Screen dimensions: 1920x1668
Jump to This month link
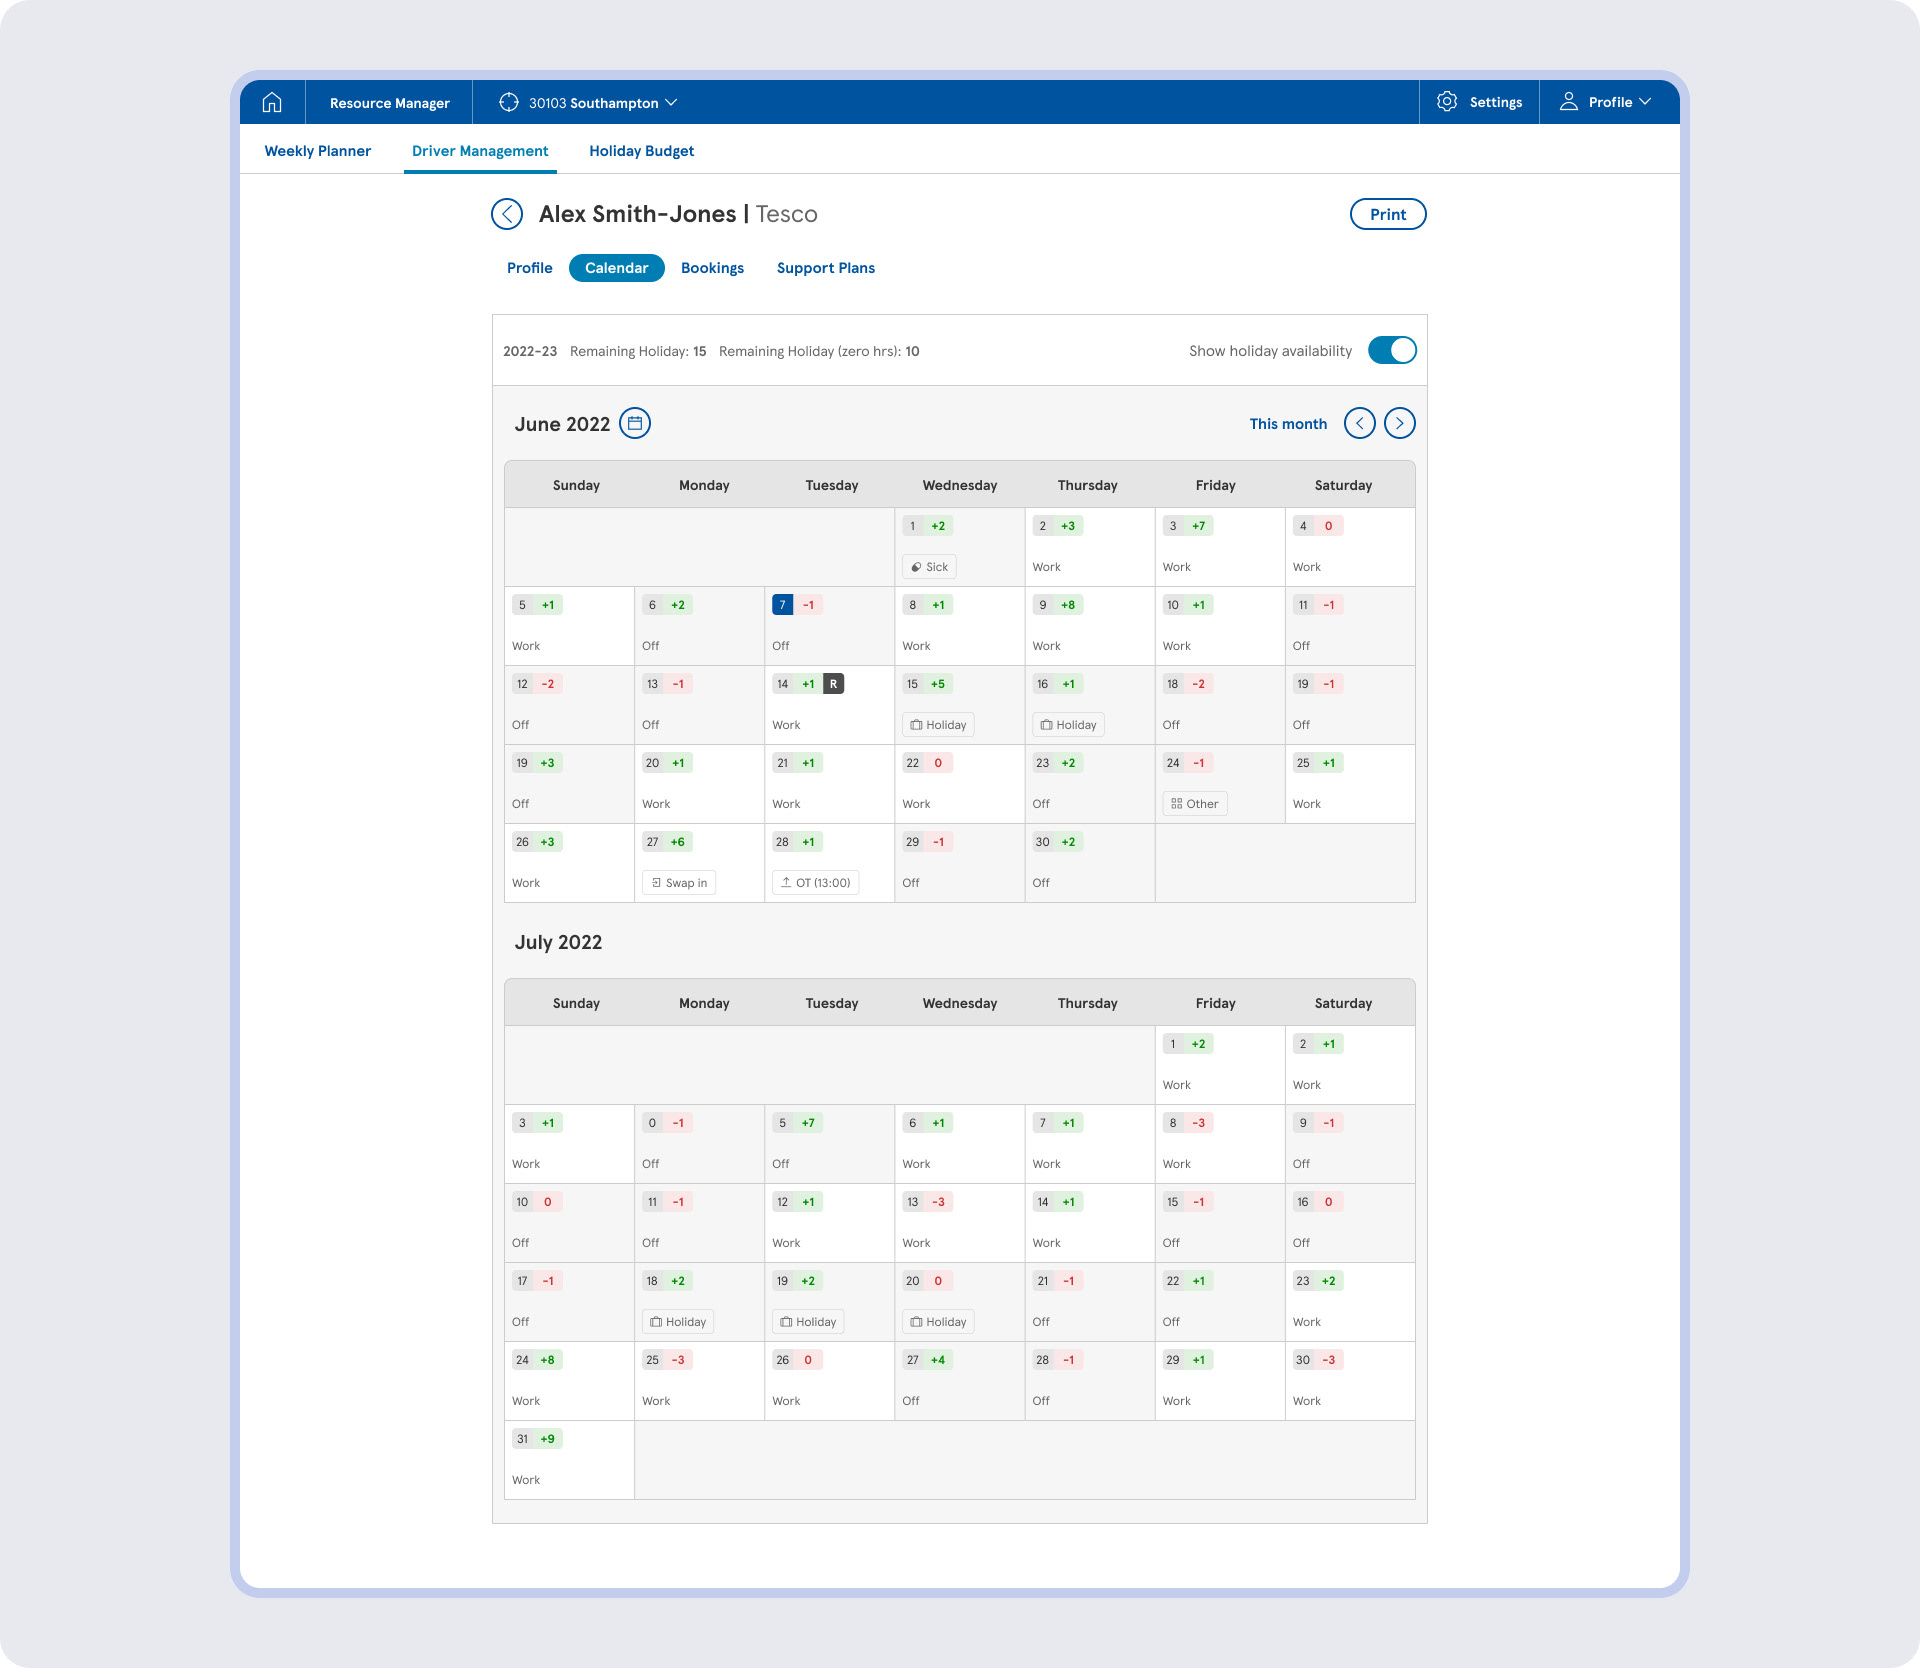coord(1288,424)
